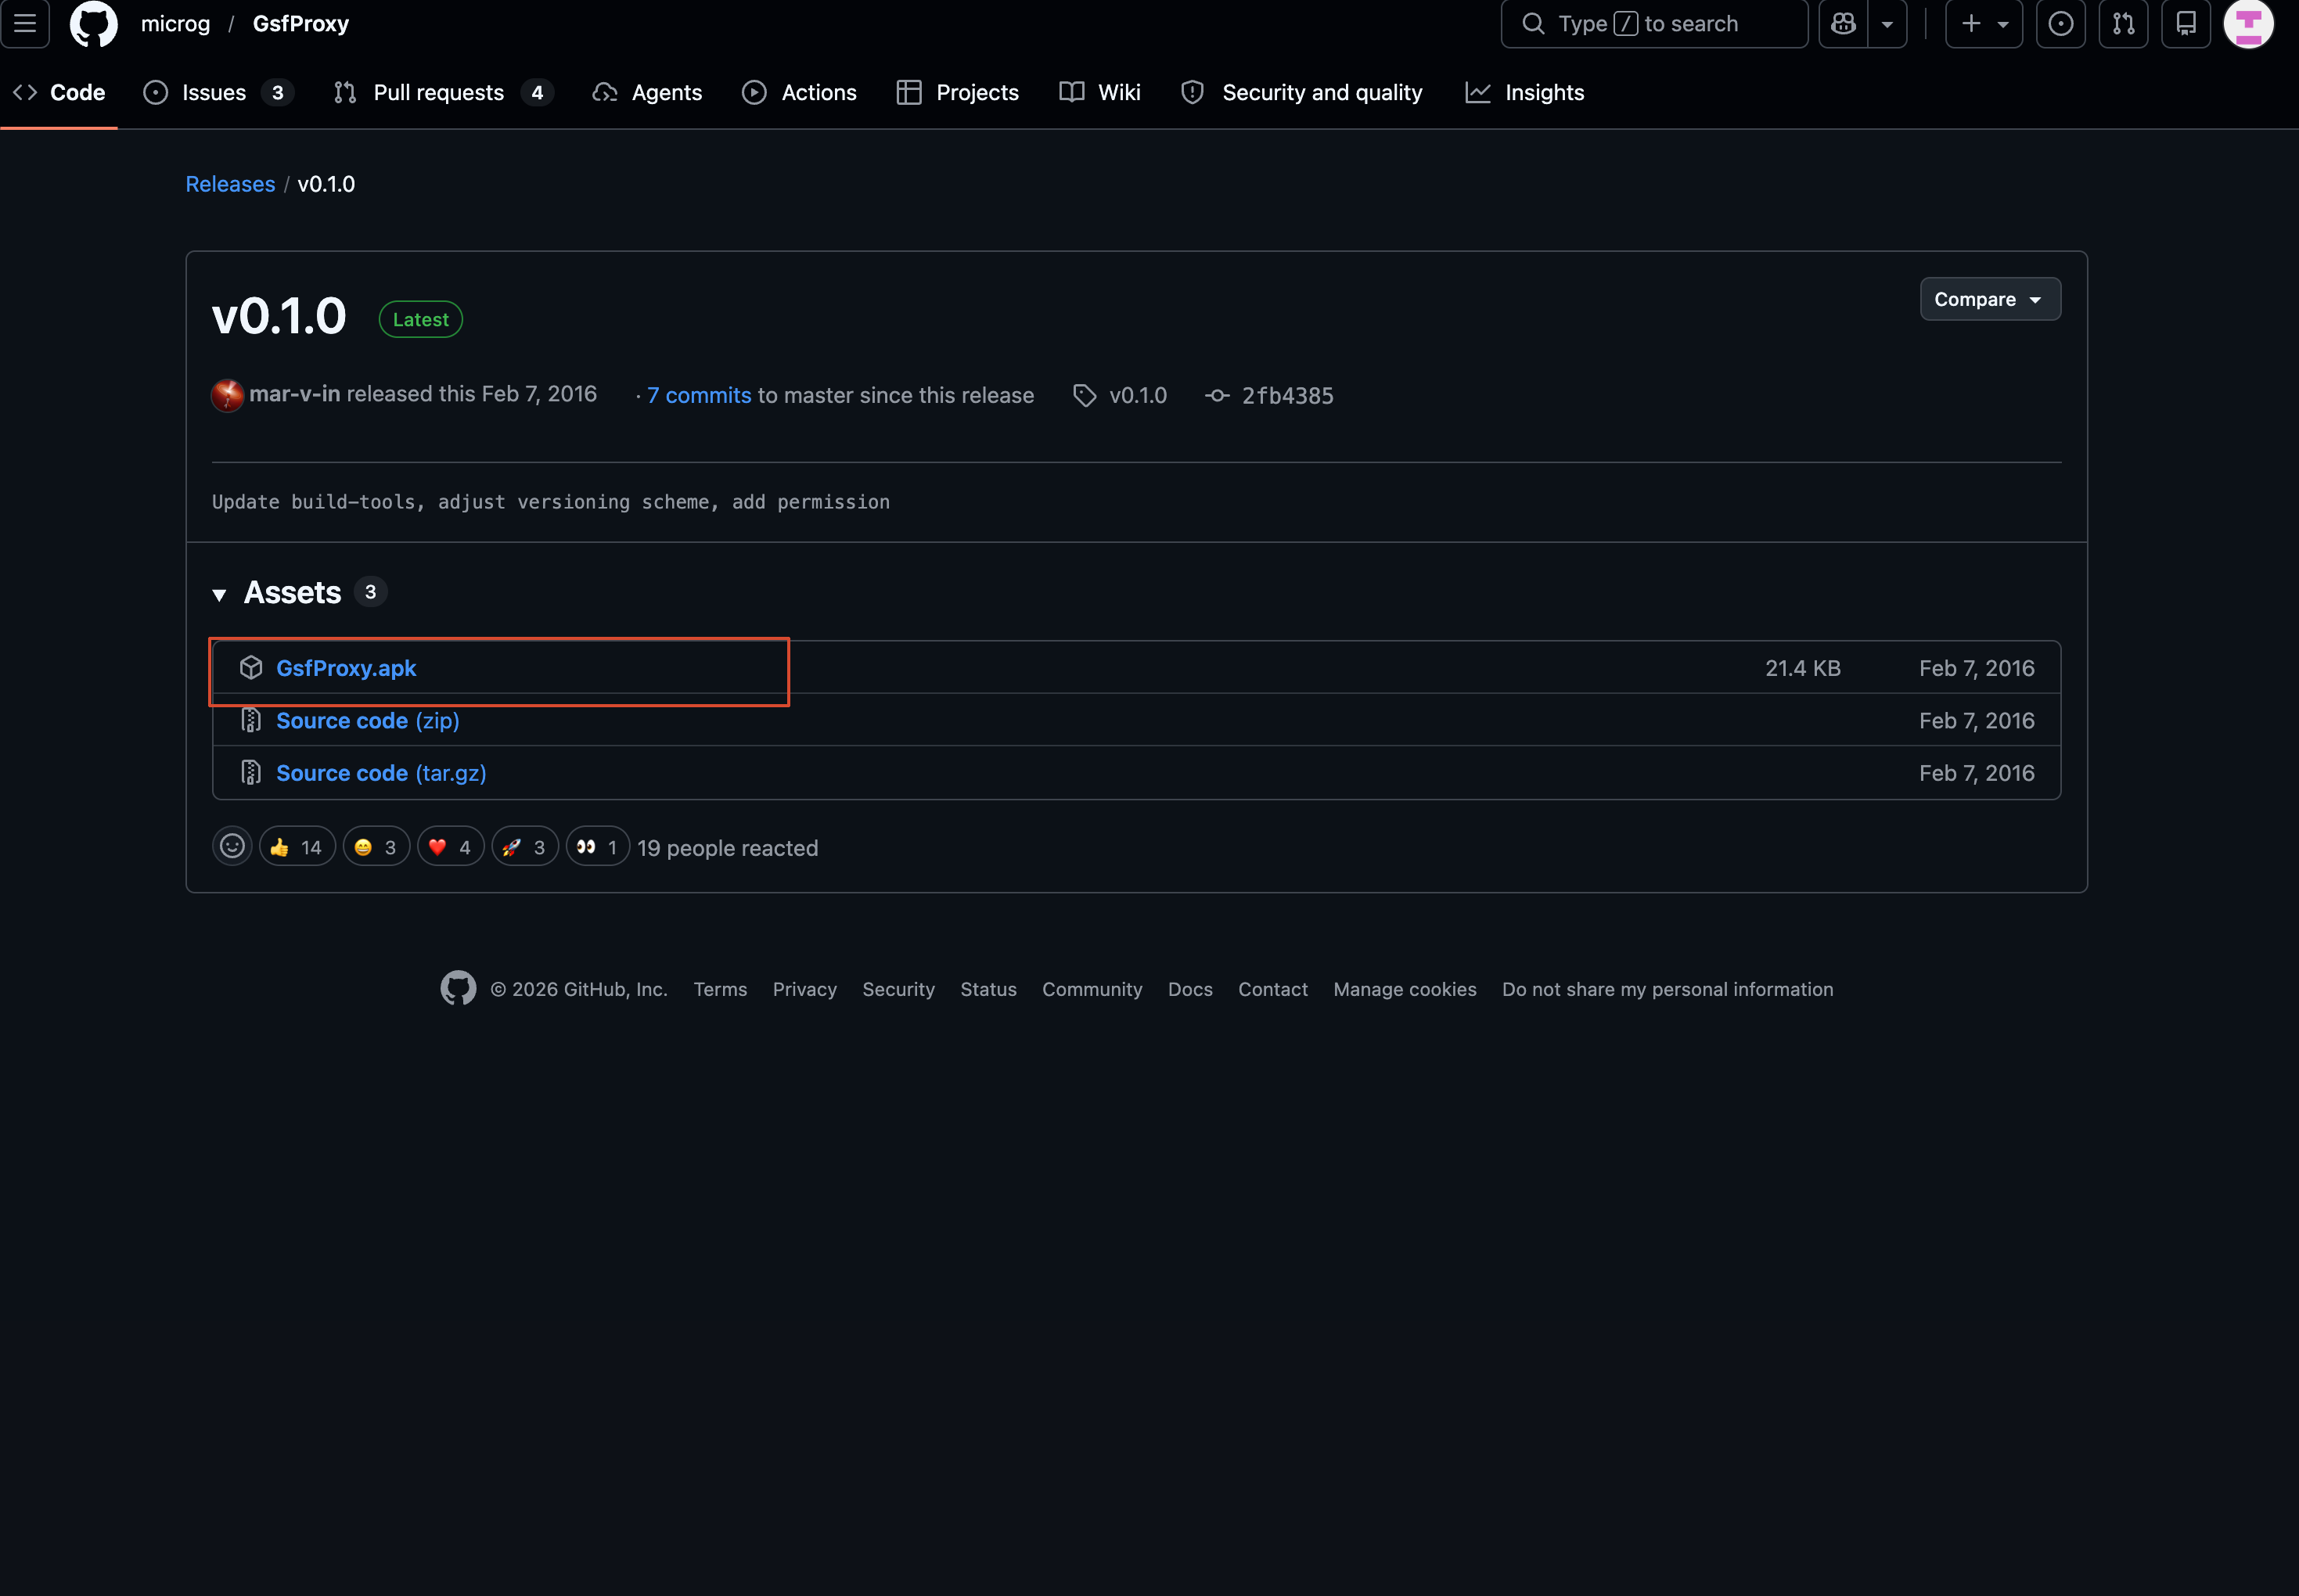View the 7 commits since release

pyautogui.click(x=698, y=396)
